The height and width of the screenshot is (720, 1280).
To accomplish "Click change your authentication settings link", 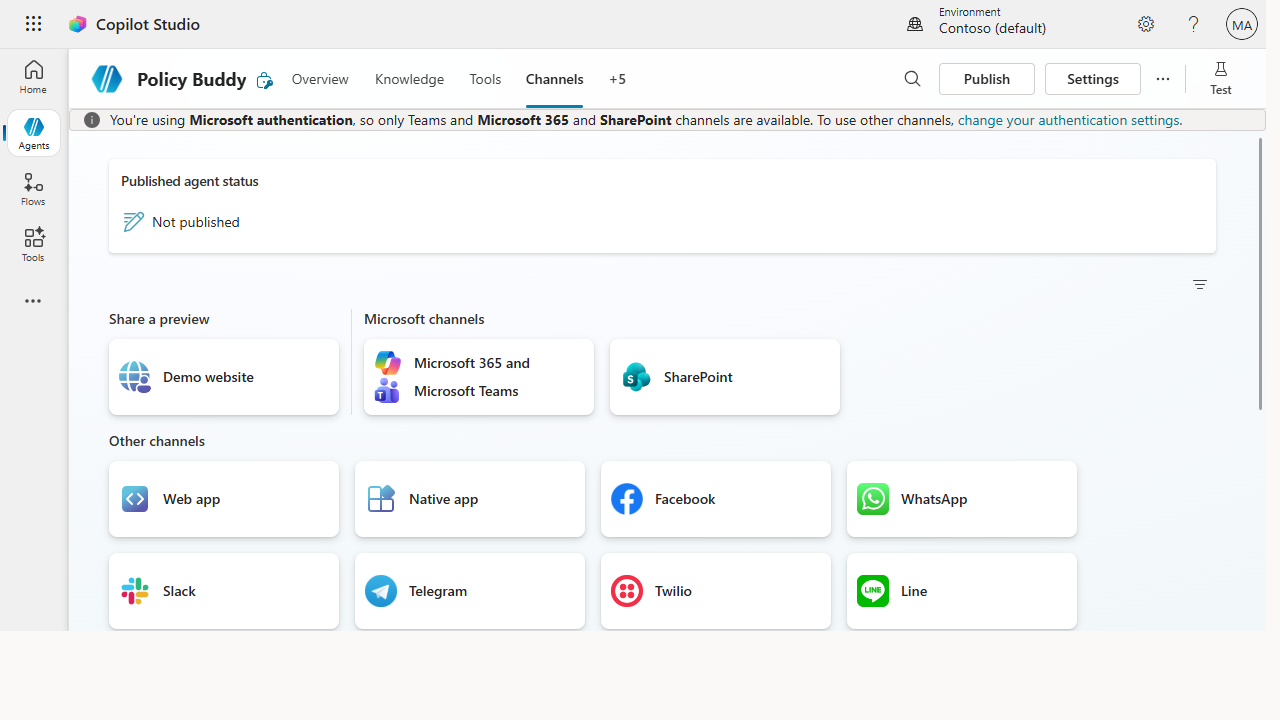I will [x=1069, y=120].
